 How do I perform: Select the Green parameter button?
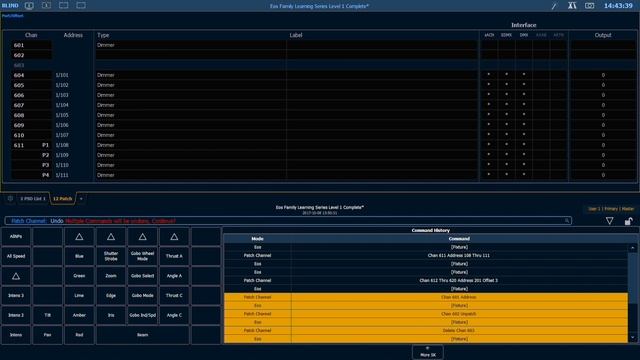(79, 276)
